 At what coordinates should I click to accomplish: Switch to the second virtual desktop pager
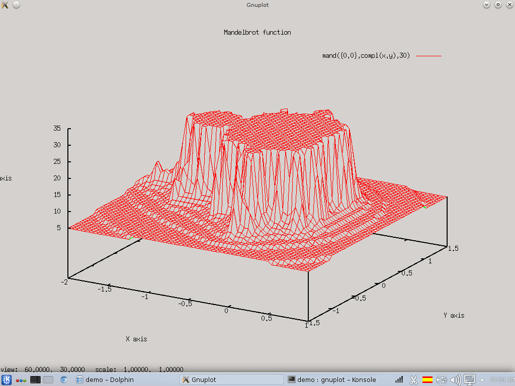(x=48, y=380)
